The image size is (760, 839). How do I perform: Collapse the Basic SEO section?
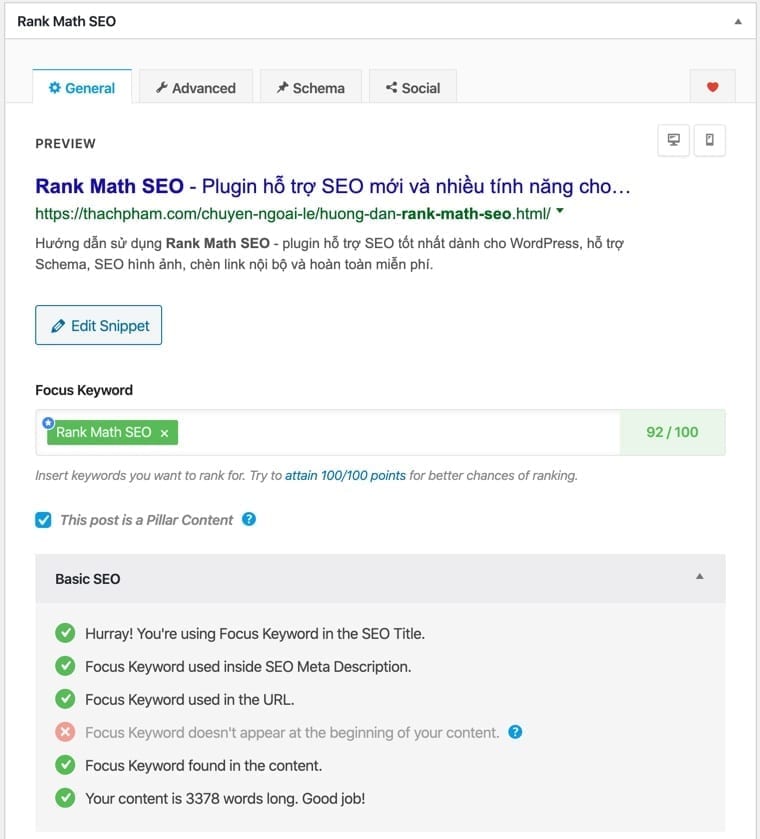pos(700,577)
